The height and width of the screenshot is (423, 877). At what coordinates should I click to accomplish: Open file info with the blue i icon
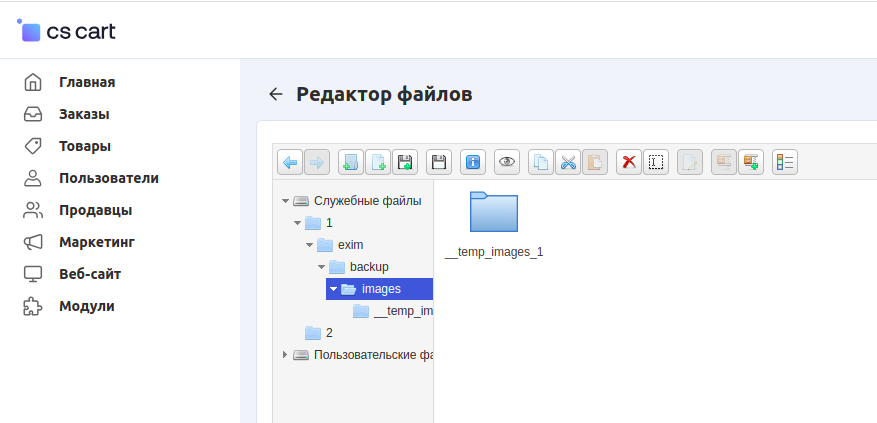click(x=473, y=163)
